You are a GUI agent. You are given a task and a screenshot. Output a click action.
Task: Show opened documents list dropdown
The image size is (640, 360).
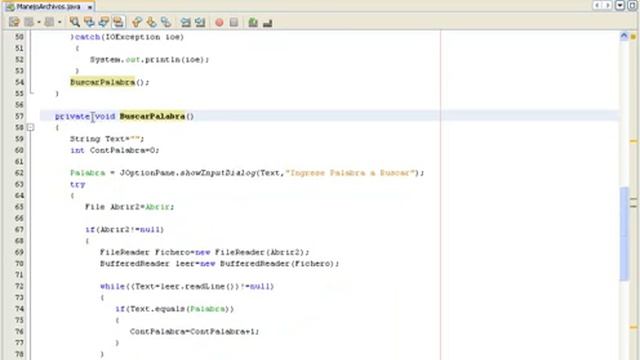[x=620, y=5]
